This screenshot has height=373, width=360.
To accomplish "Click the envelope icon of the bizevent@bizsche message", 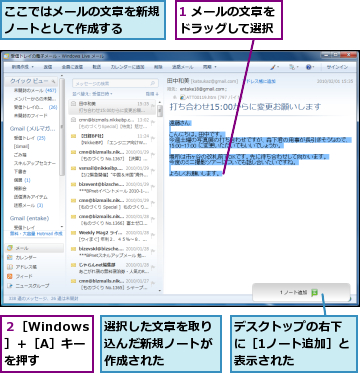I will pos(74,184).
